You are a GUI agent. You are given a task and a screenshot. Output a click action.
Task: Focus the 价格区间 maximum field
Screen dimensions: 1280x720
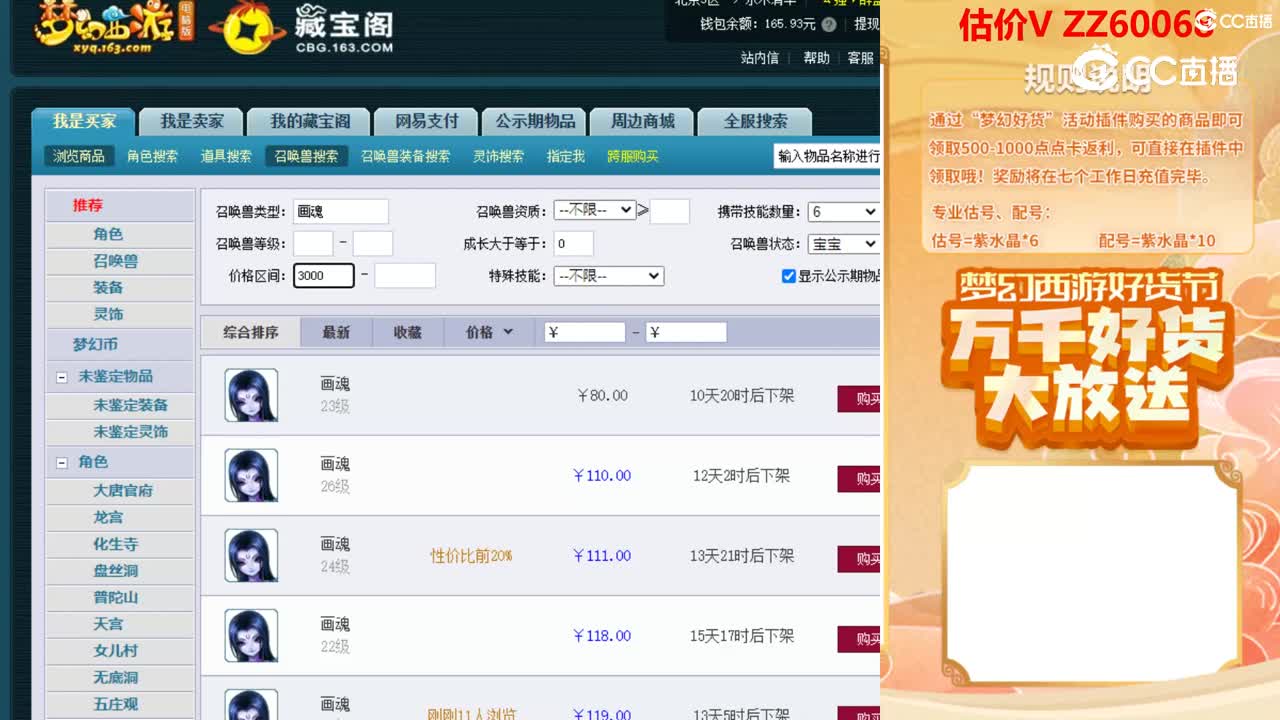tap(405, 275)
